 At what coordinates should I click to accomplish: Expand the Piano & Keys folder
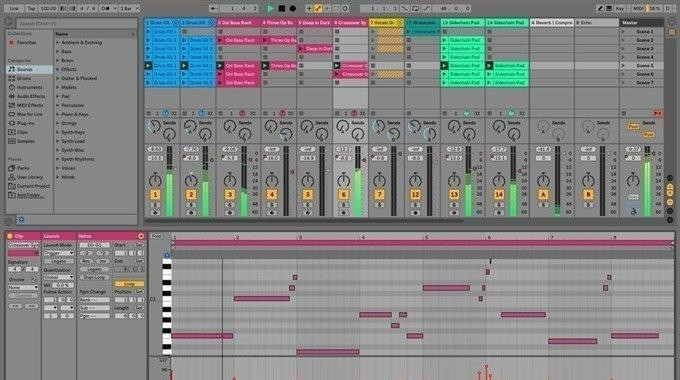[58, 115]
